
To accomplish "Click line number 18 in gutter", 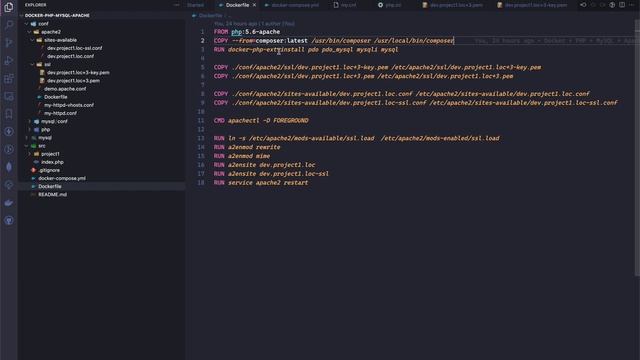I will click(x=201, y=182).
